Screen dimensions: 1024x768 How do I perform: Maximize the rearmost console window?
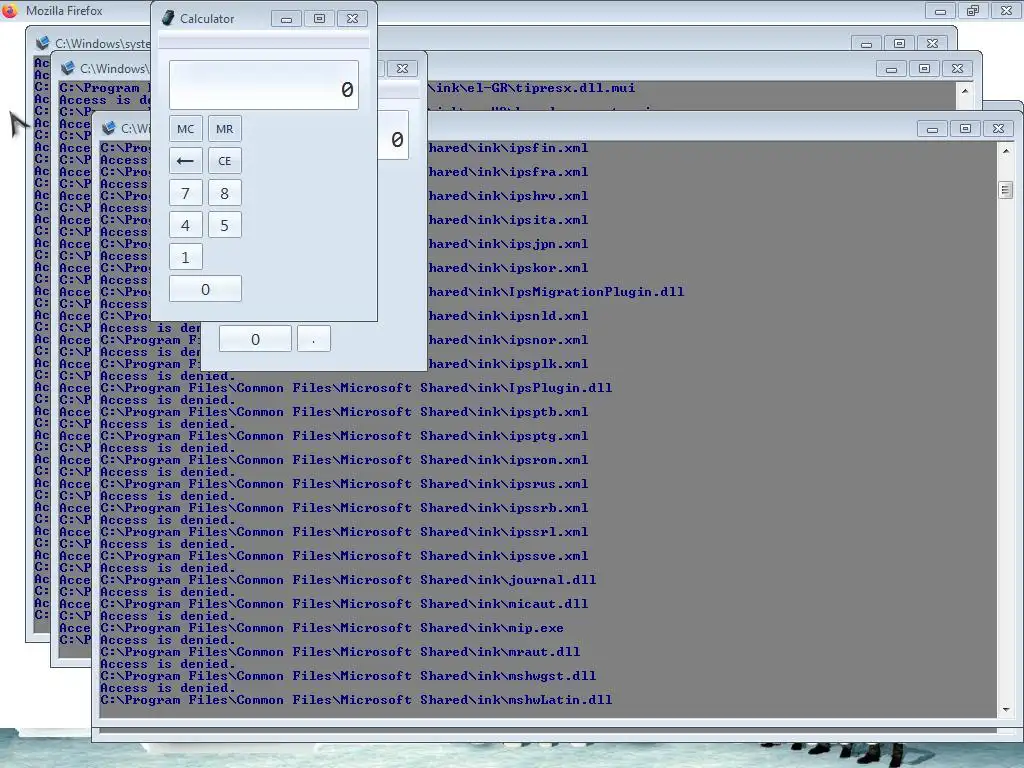pyautogui.click(x=900, y=44)
